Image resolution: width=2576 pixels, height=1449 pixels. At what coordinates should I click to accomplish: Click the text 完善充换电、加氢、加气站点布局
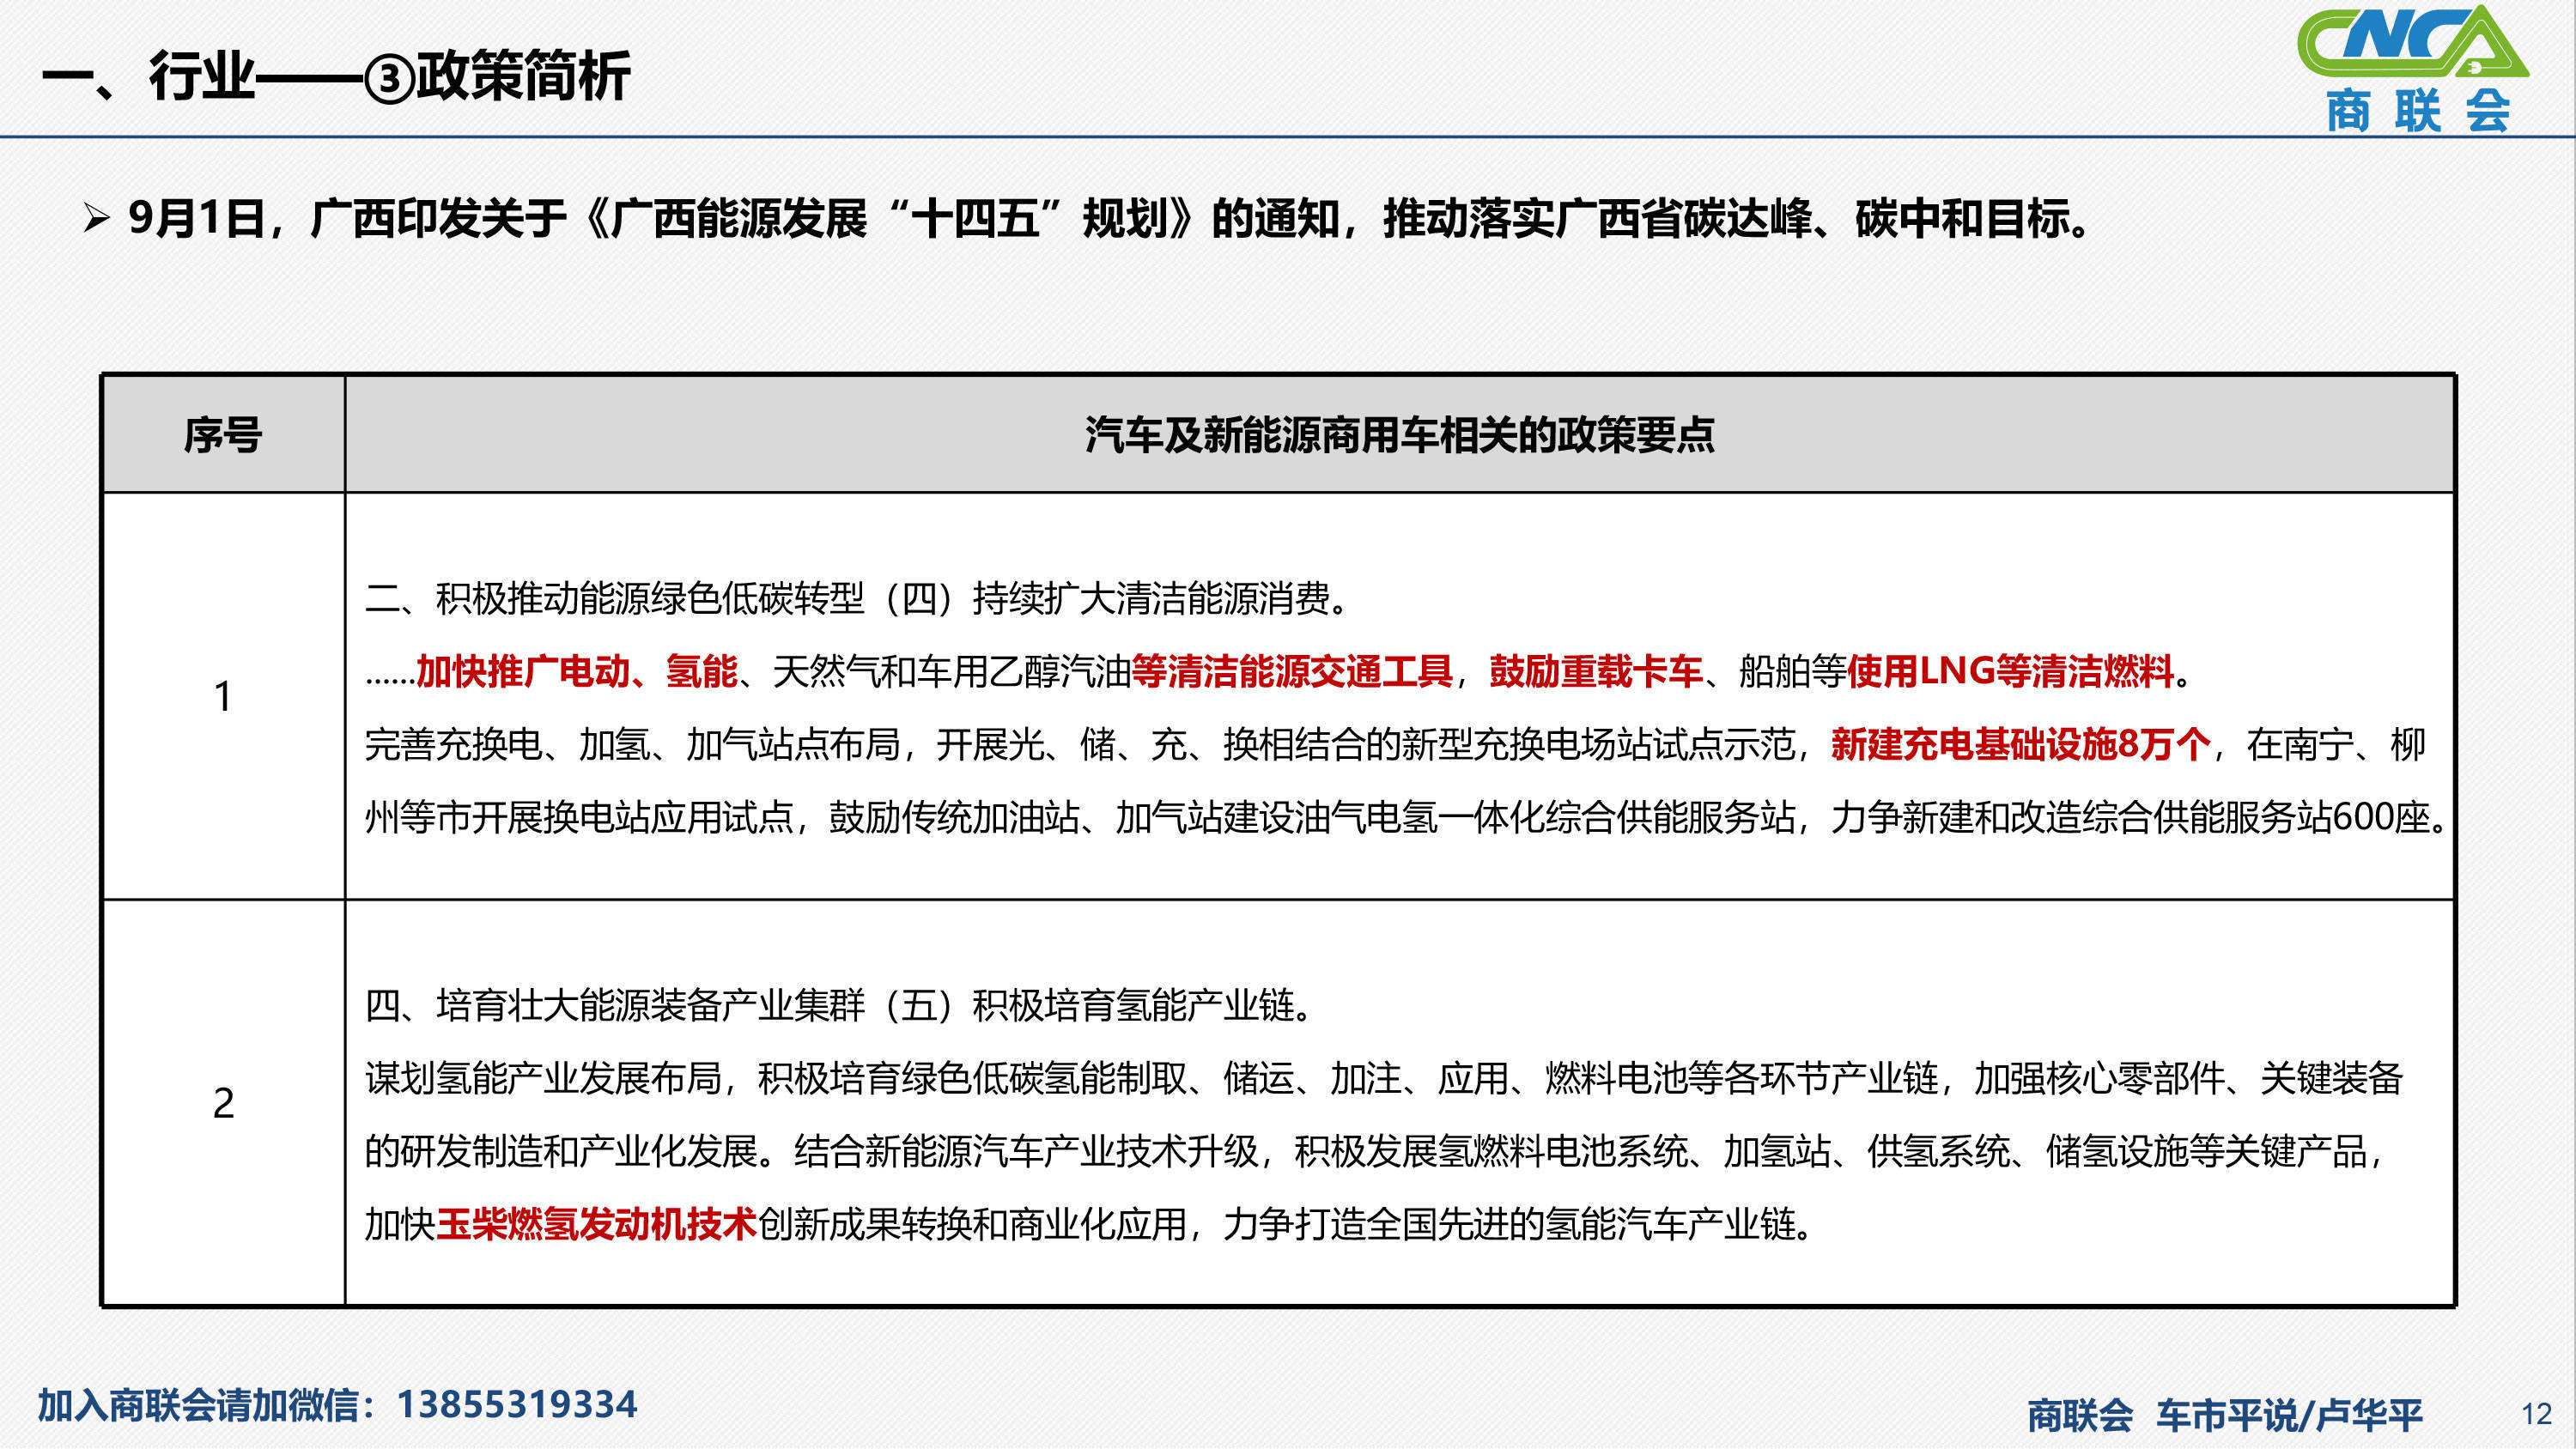pyautogui.click(x=632, y=744)
